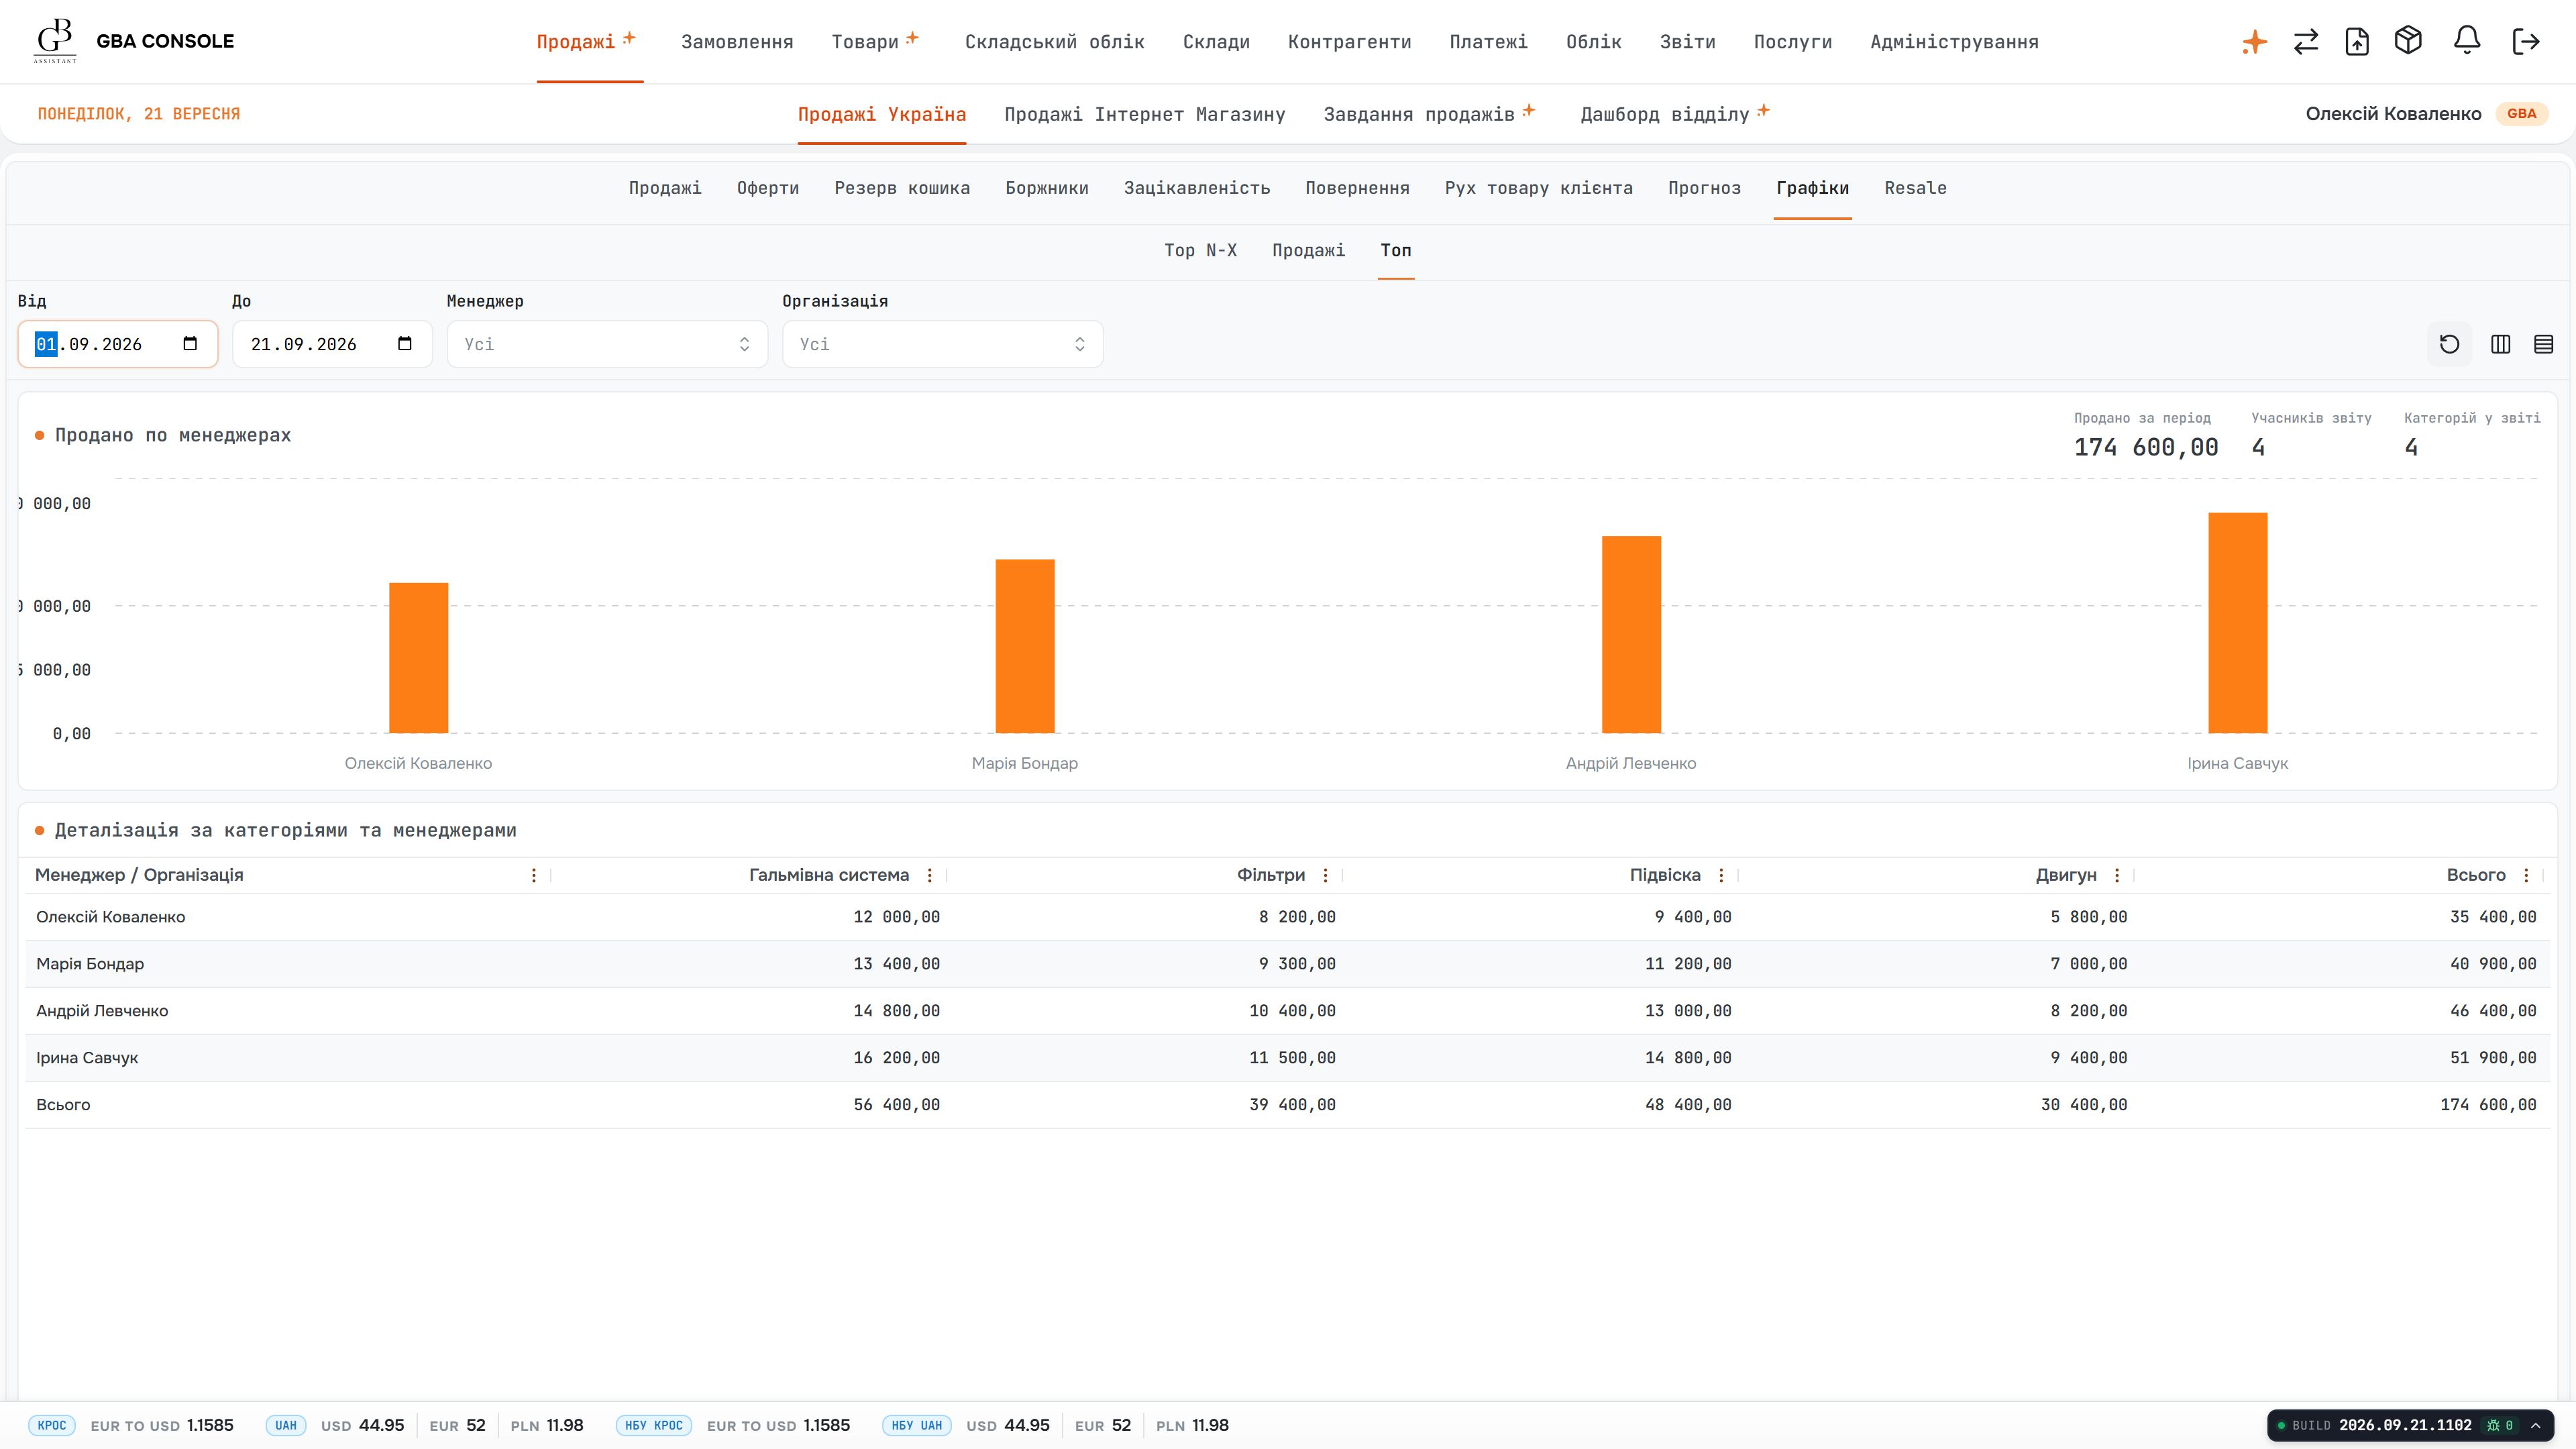This screenshot has height=1449, width=2576.
Task: Open the package box icon in header
Action: (x=2408, y=41)
